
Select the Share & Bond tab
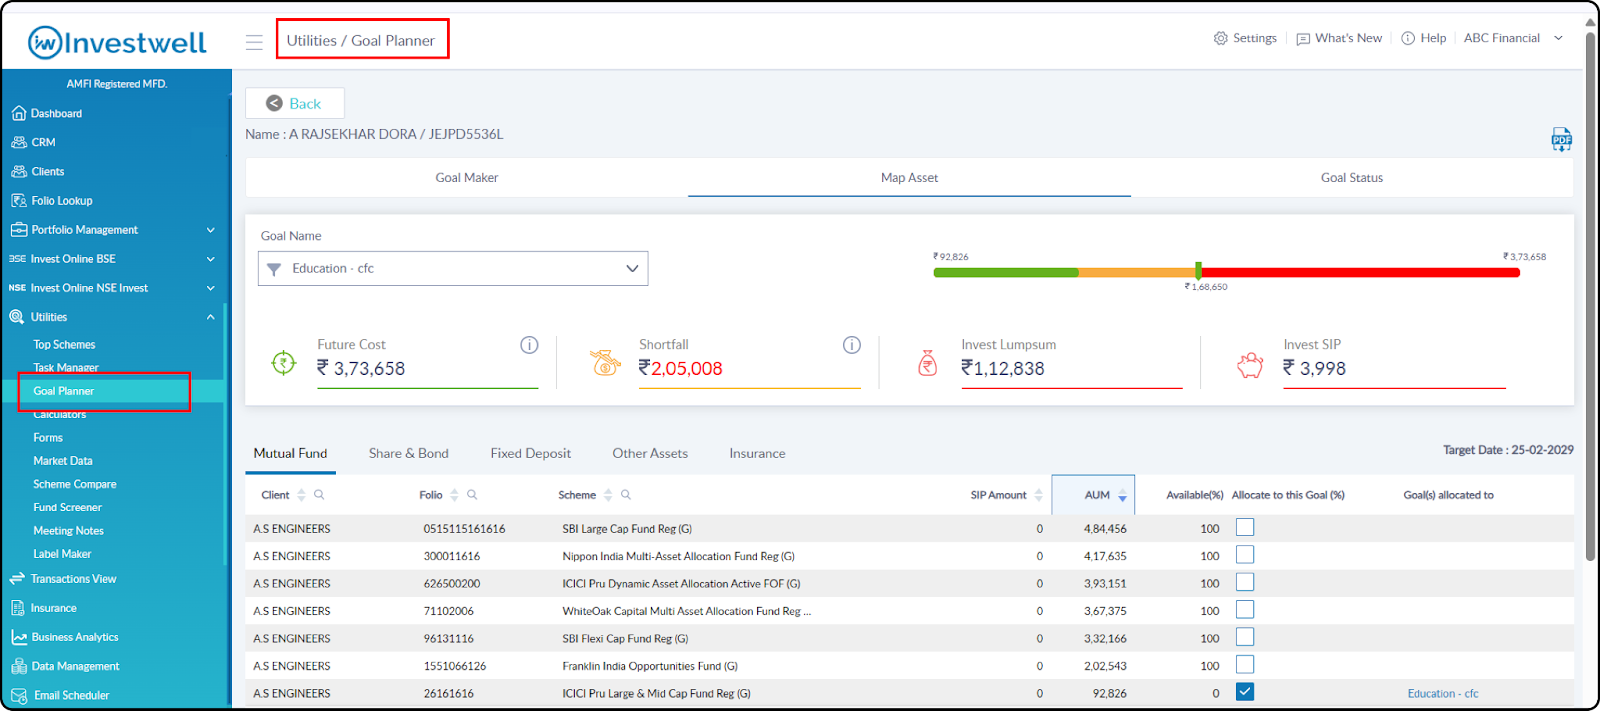[408, 454]
